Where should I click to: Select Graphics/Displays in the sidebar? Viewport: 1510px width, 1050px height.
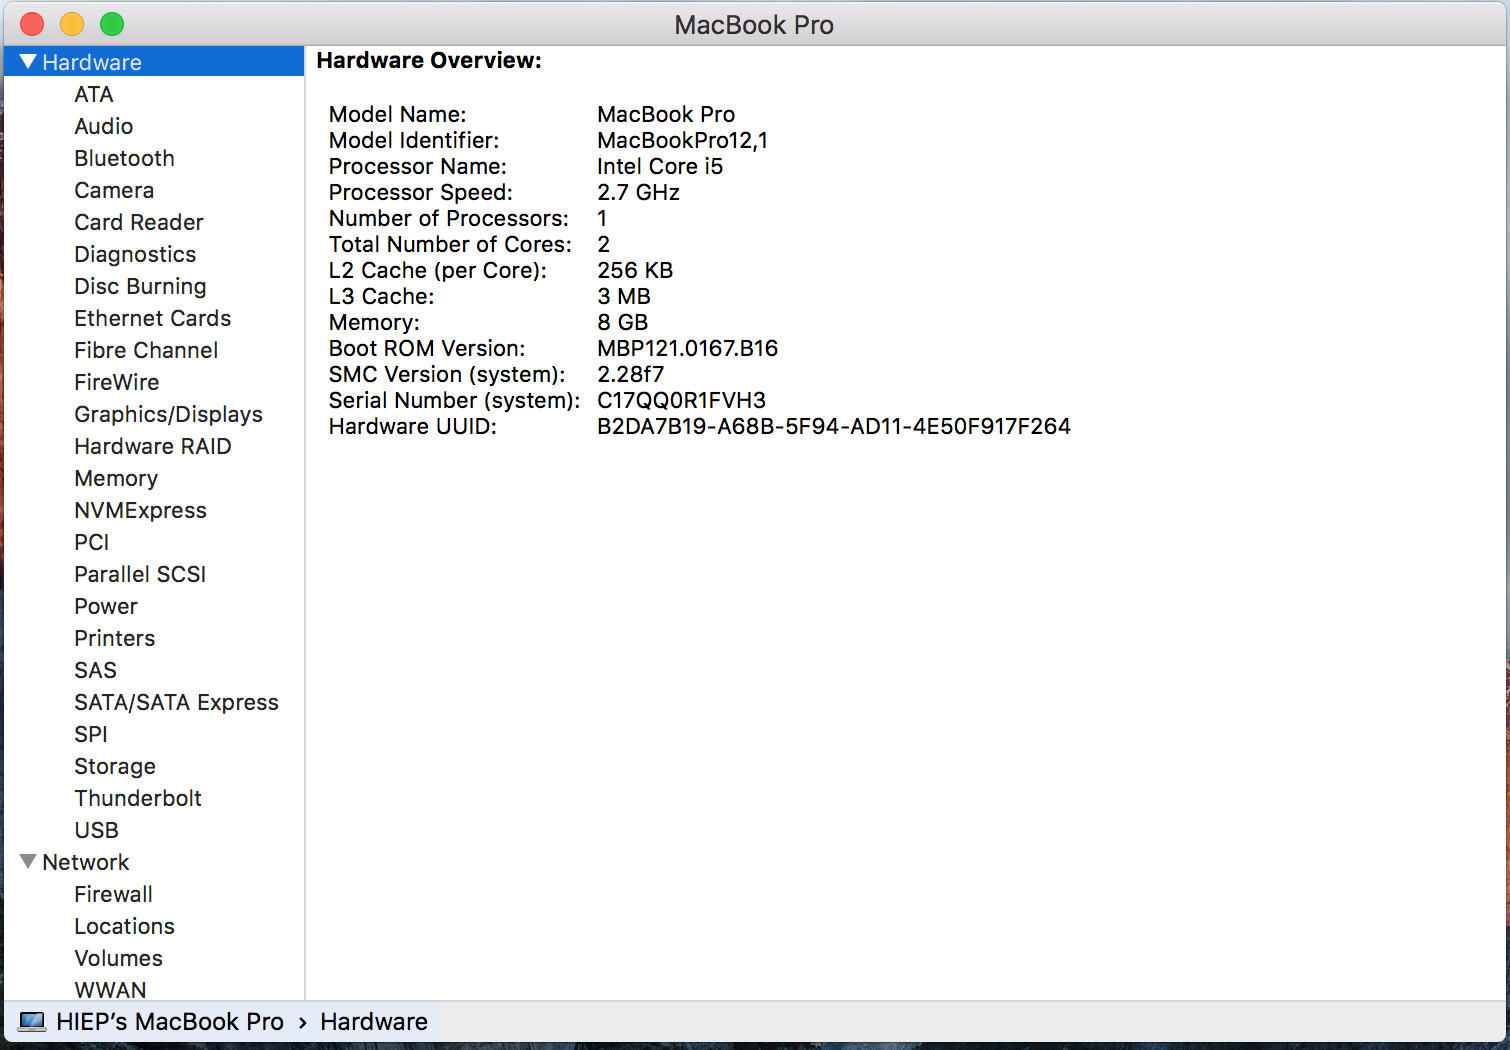pyautogui.click(x=168, y=414)
